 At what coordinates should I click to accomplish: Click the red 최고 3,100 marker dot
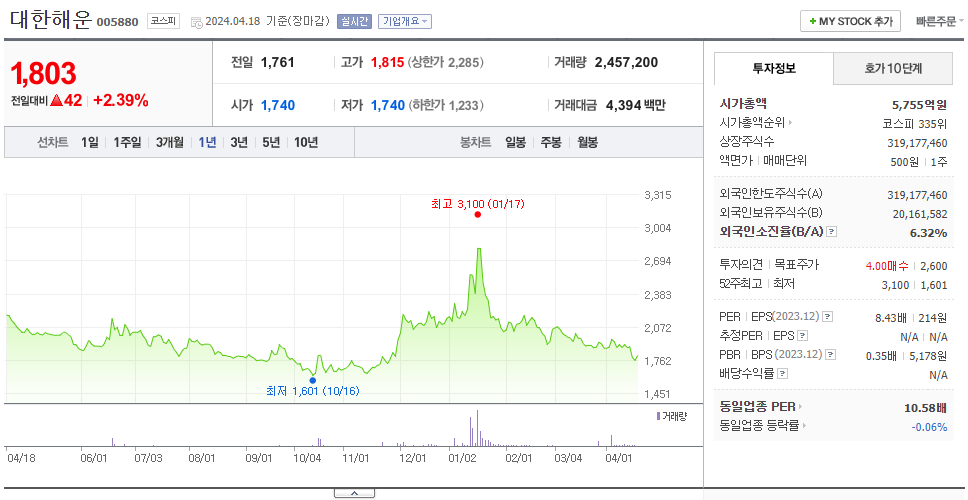tap(478, 214)
